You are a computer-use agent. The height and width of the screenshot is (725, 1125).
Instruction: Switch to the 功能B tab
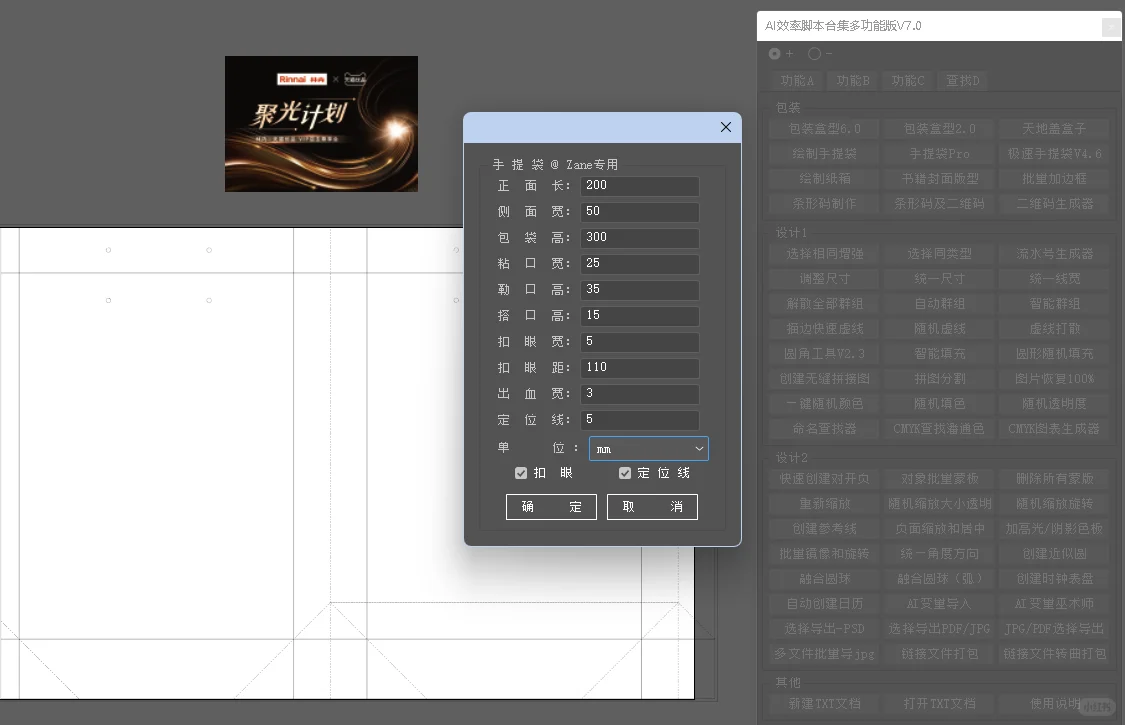click(852, 80)
